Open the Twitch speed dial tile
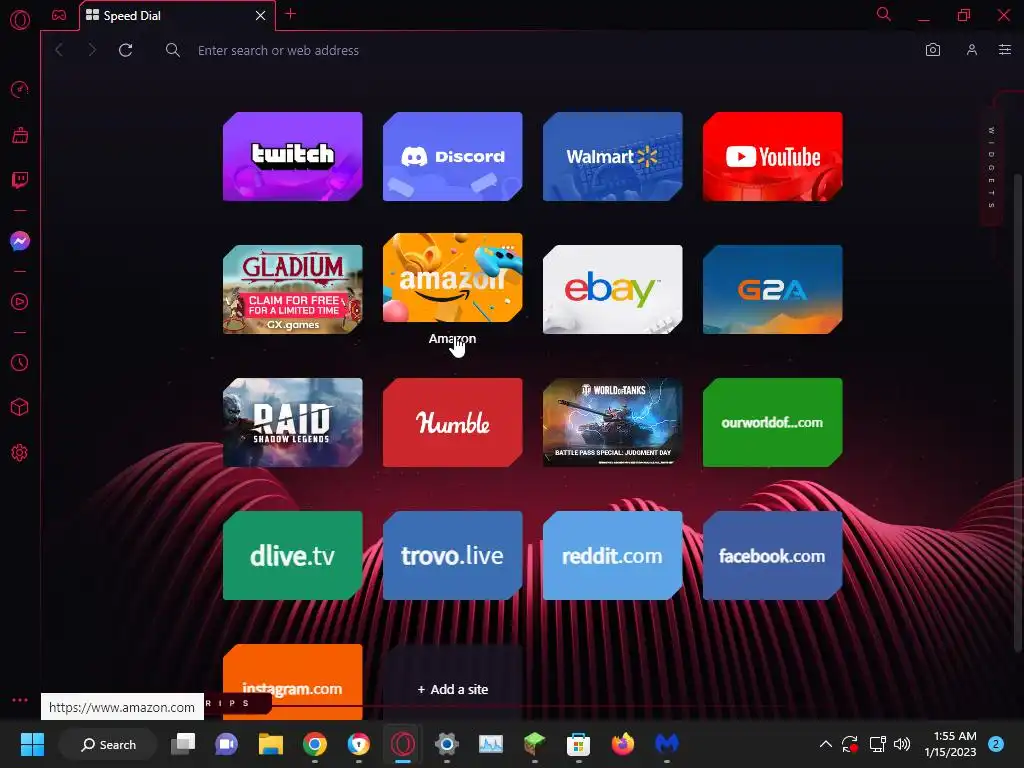1024x768 pixels. [x=293, y=156]
